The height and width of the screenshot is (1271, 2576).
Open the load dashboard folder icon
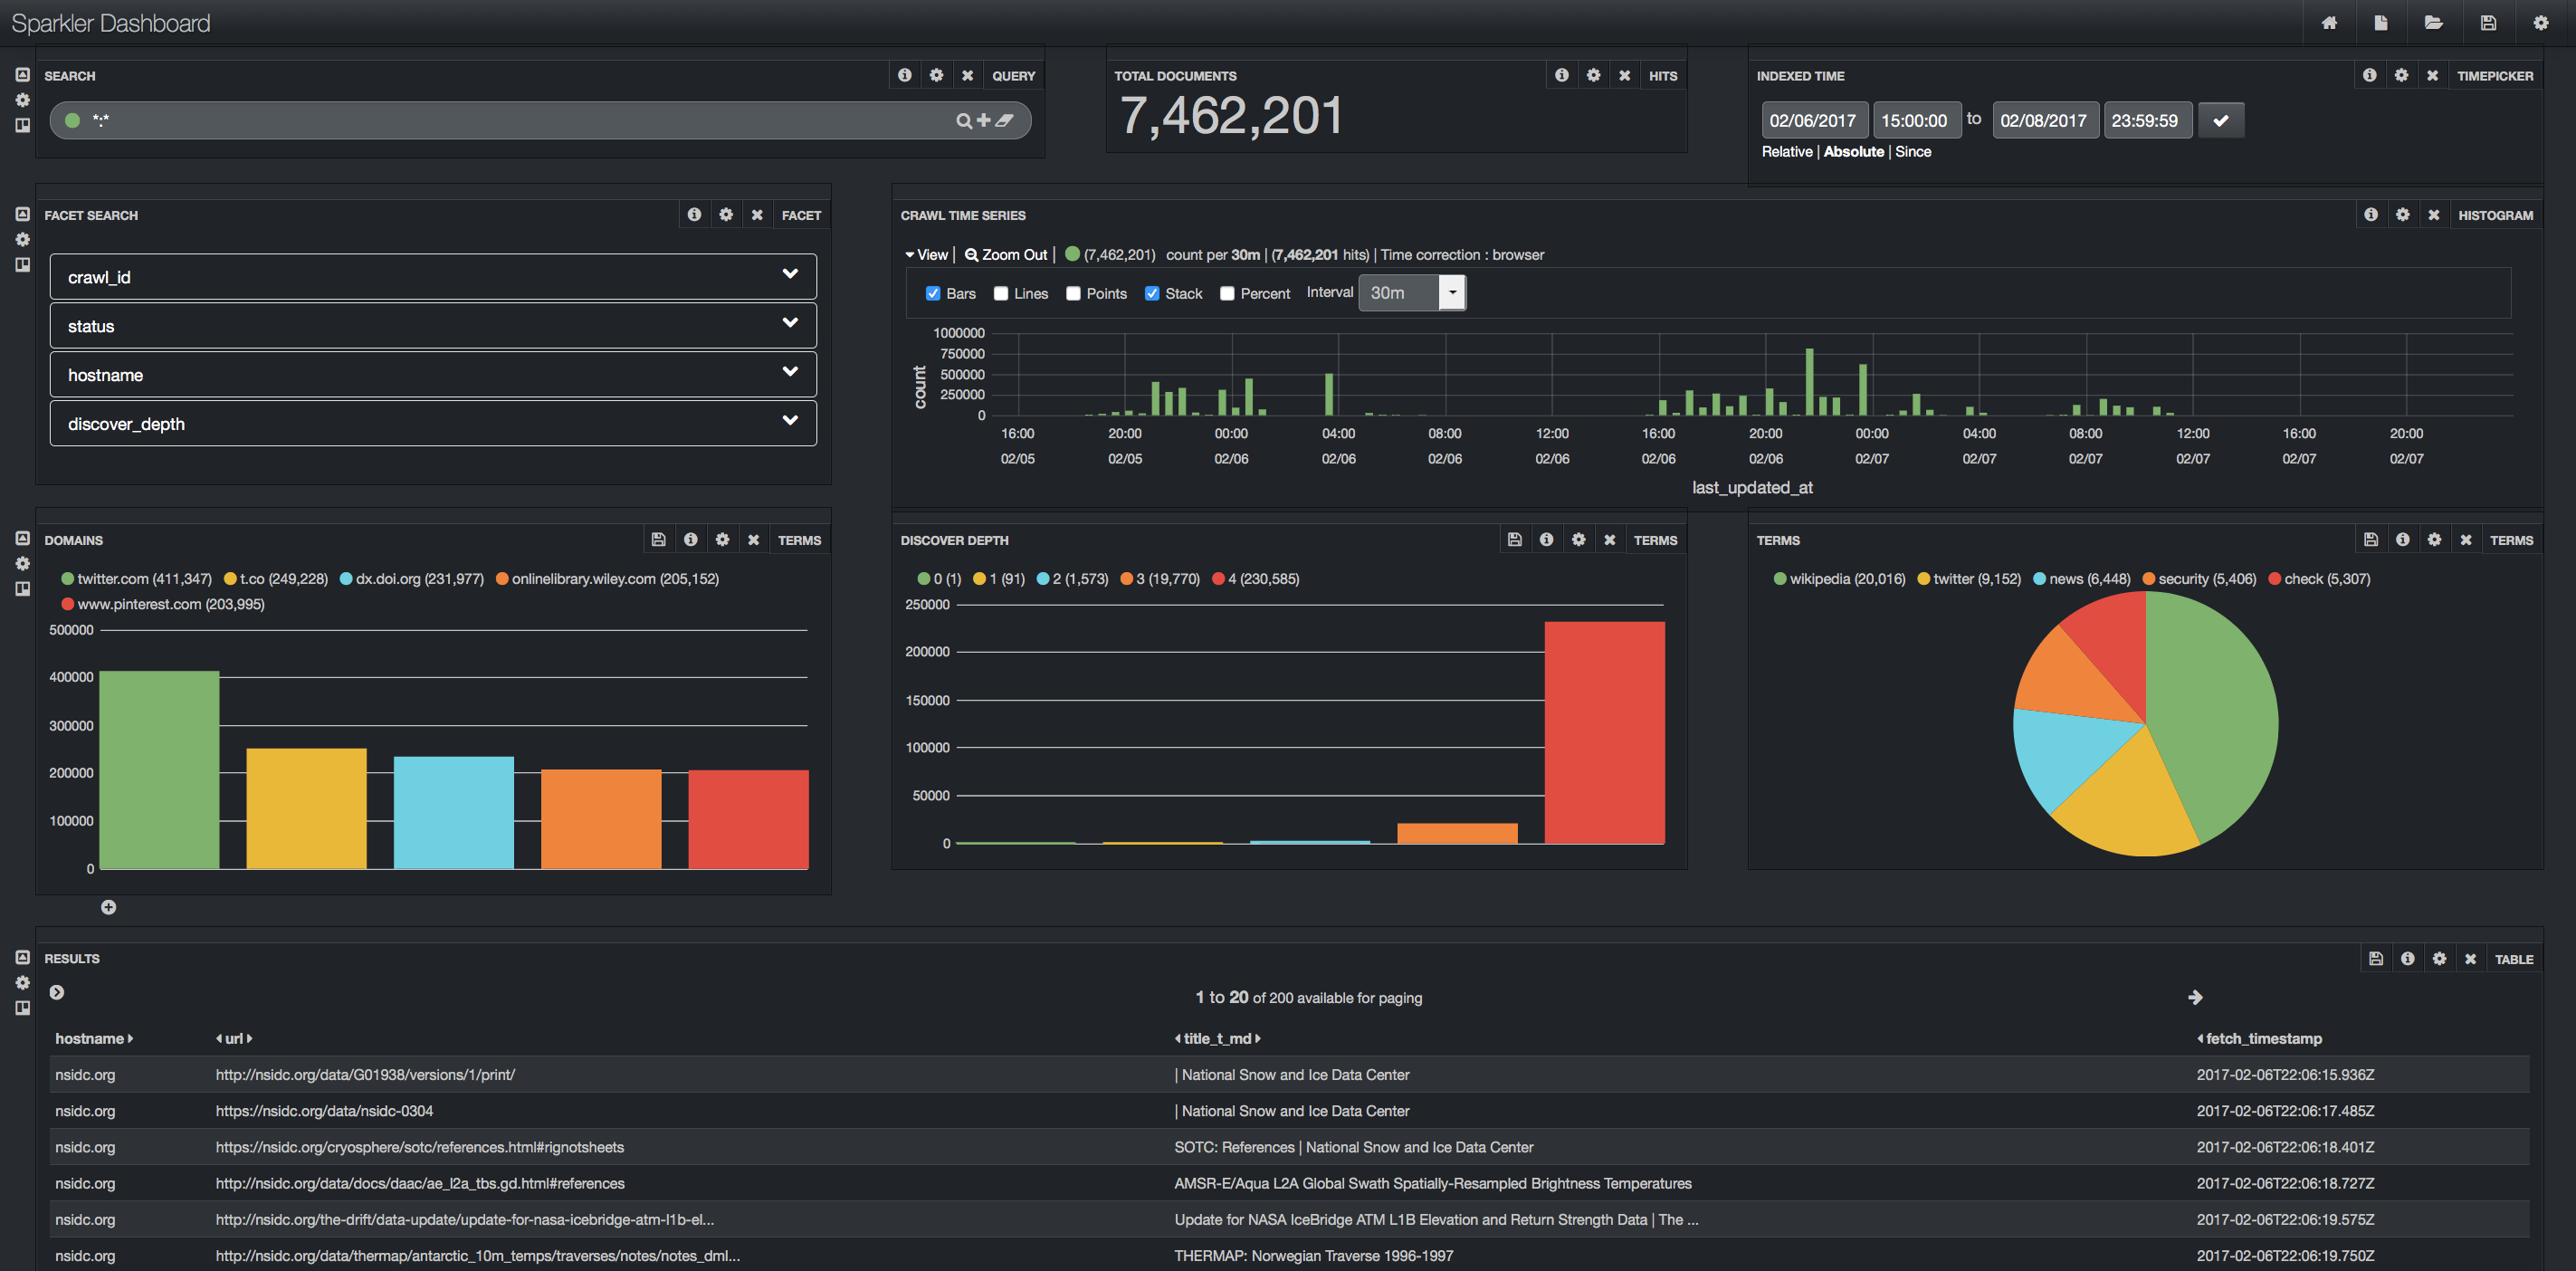point(2434,23)
